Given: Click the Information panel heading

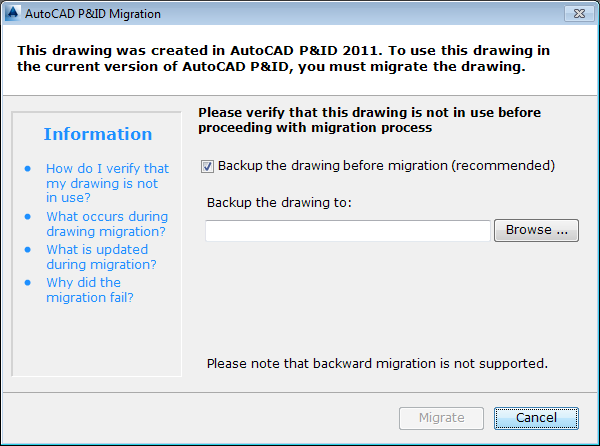Looking at the screenshot, I should (98, 134).
